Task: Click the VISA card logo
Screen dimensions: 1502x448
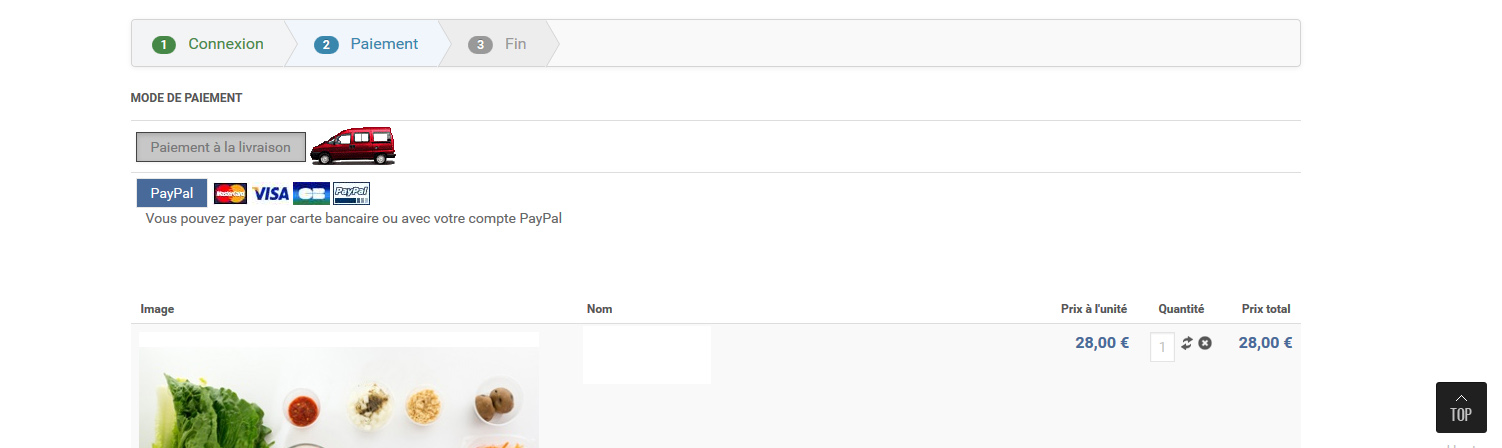Action: tap(270, 193)
